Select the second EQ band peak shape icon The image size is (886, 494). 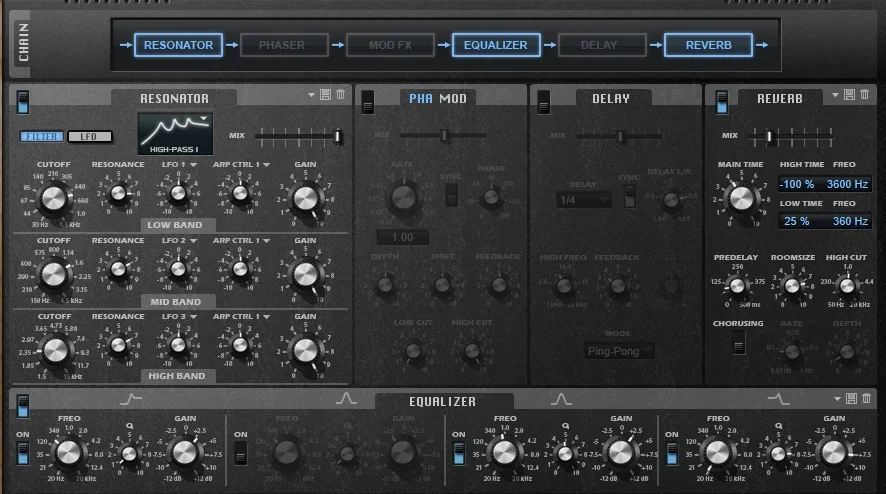pyautogui.click(x=346, y=399)
